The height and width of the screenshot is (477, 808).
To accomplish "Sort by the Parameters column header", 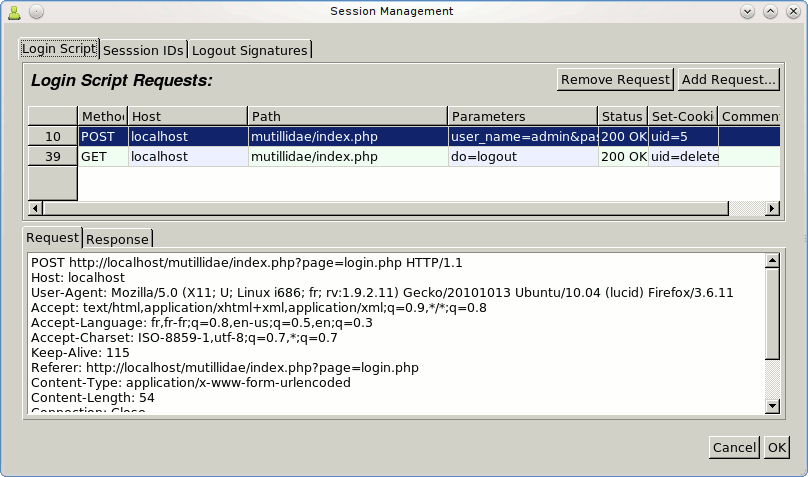I will (521, 116).
